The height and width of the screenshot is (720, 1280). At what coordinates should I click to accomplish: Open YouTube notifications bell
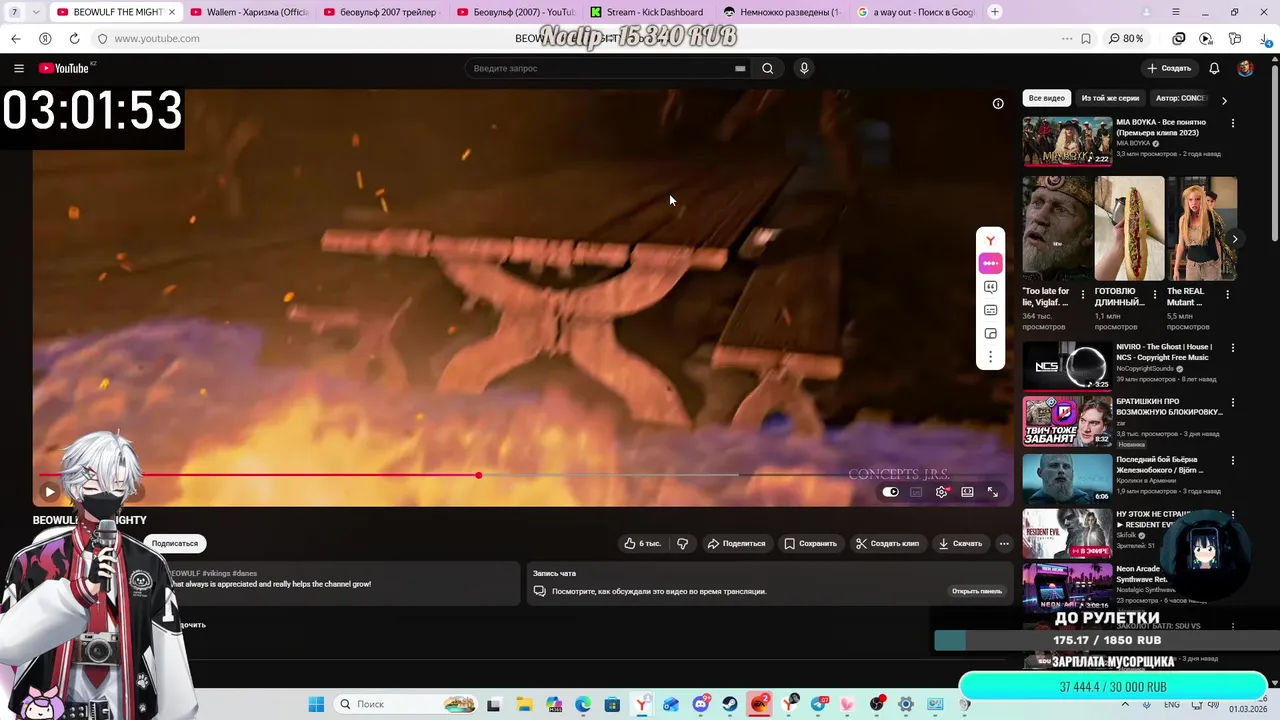[x=1214, y=68]
